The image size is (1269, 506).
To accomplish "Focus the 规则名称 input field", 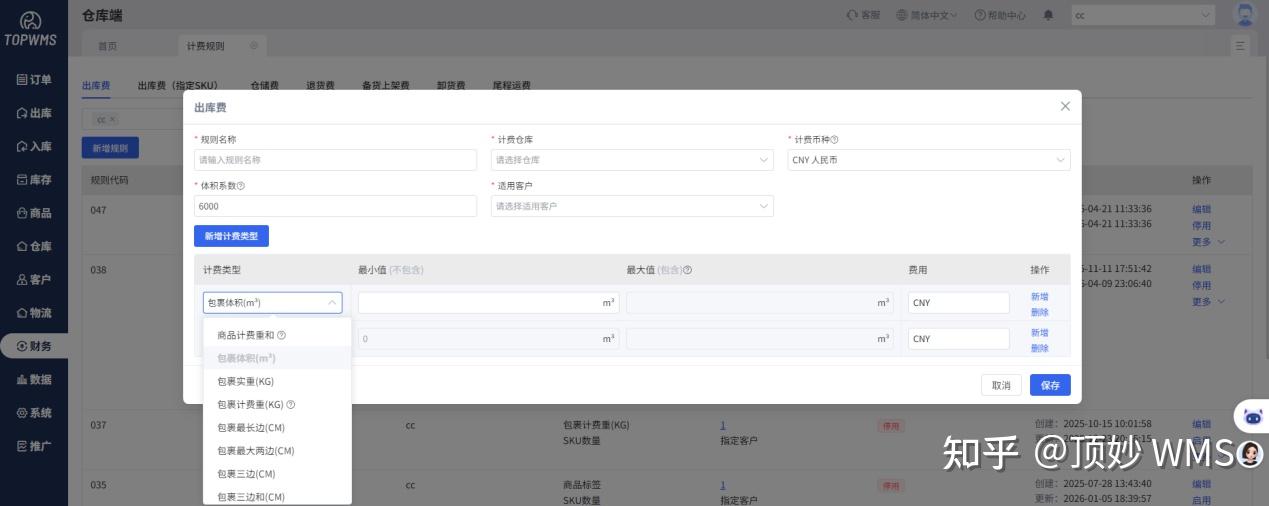I will (335, 160).
